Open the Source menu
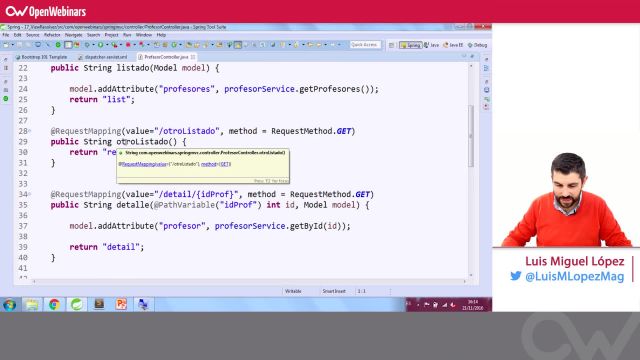The width and height of the screenshot is (640, 360). tap(33, 35)
